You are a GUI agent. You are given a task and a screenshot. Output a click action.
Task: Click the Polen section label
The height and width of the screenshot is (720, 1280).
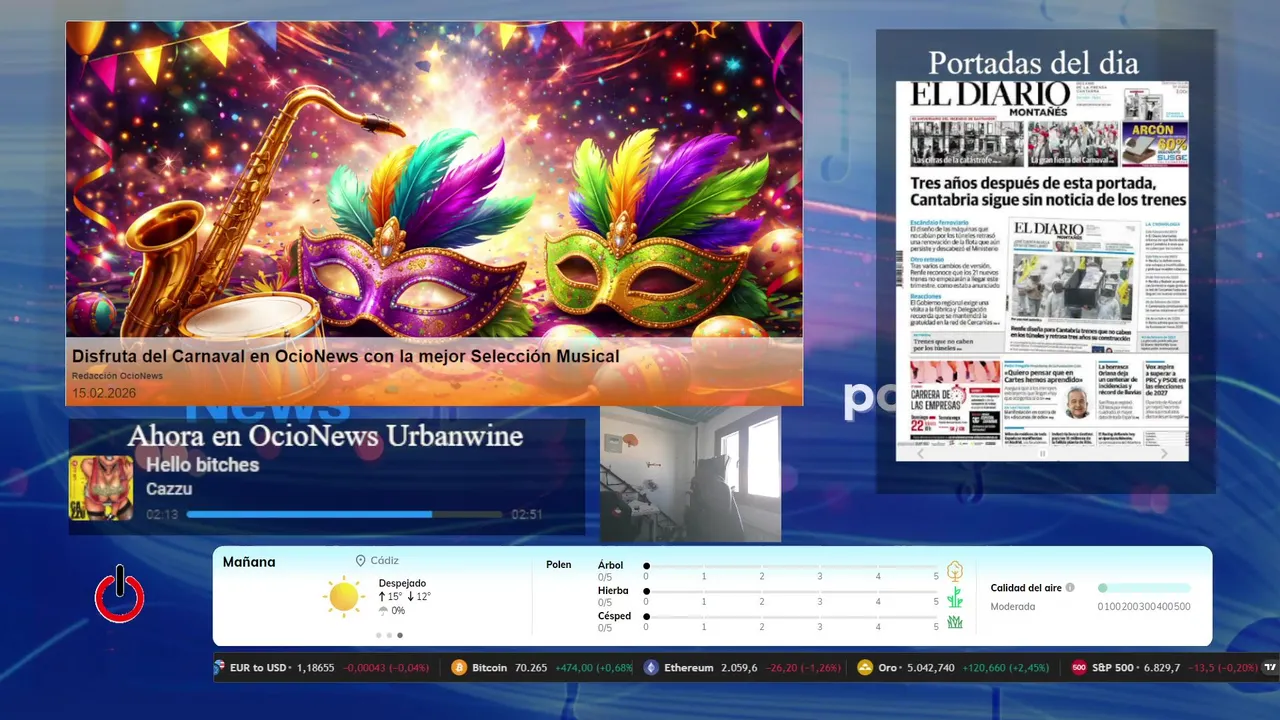[559, 565]
